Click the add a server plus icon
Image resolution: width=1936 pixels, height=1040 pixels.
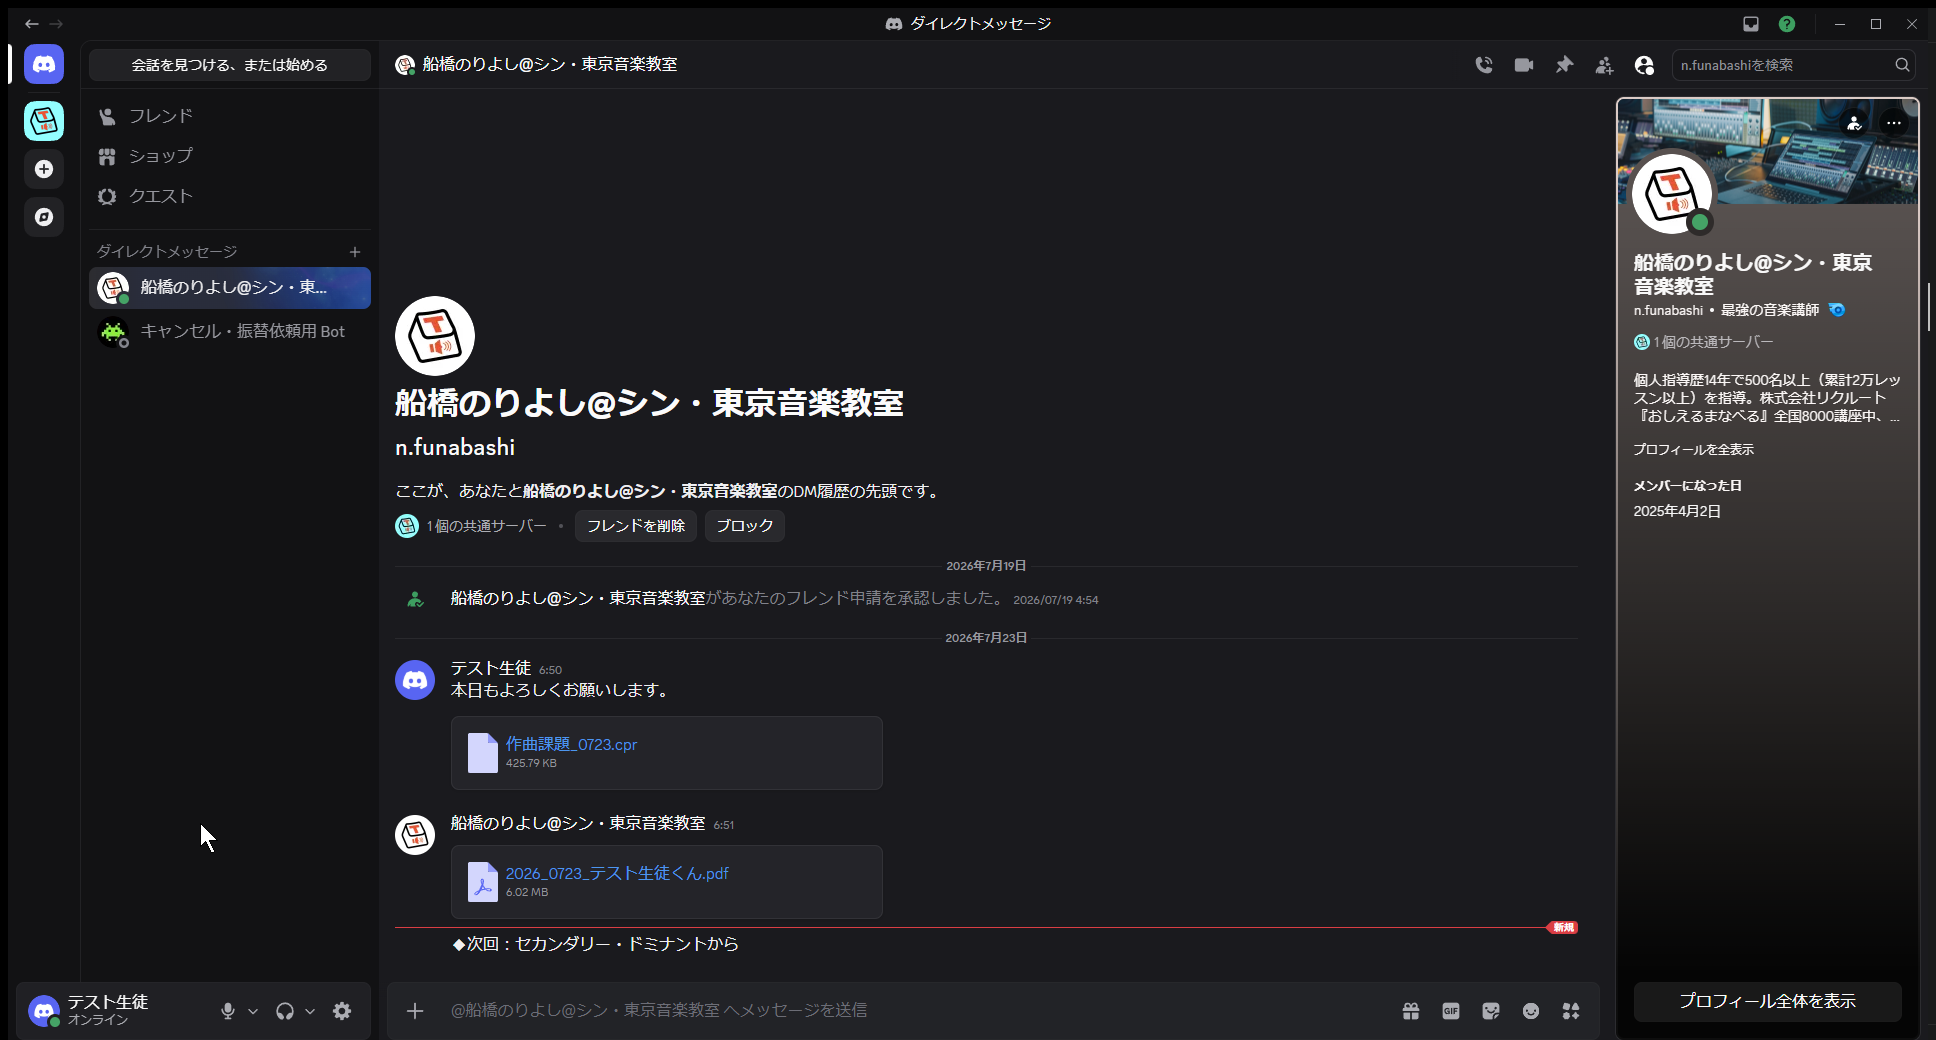tap(44, 169)
